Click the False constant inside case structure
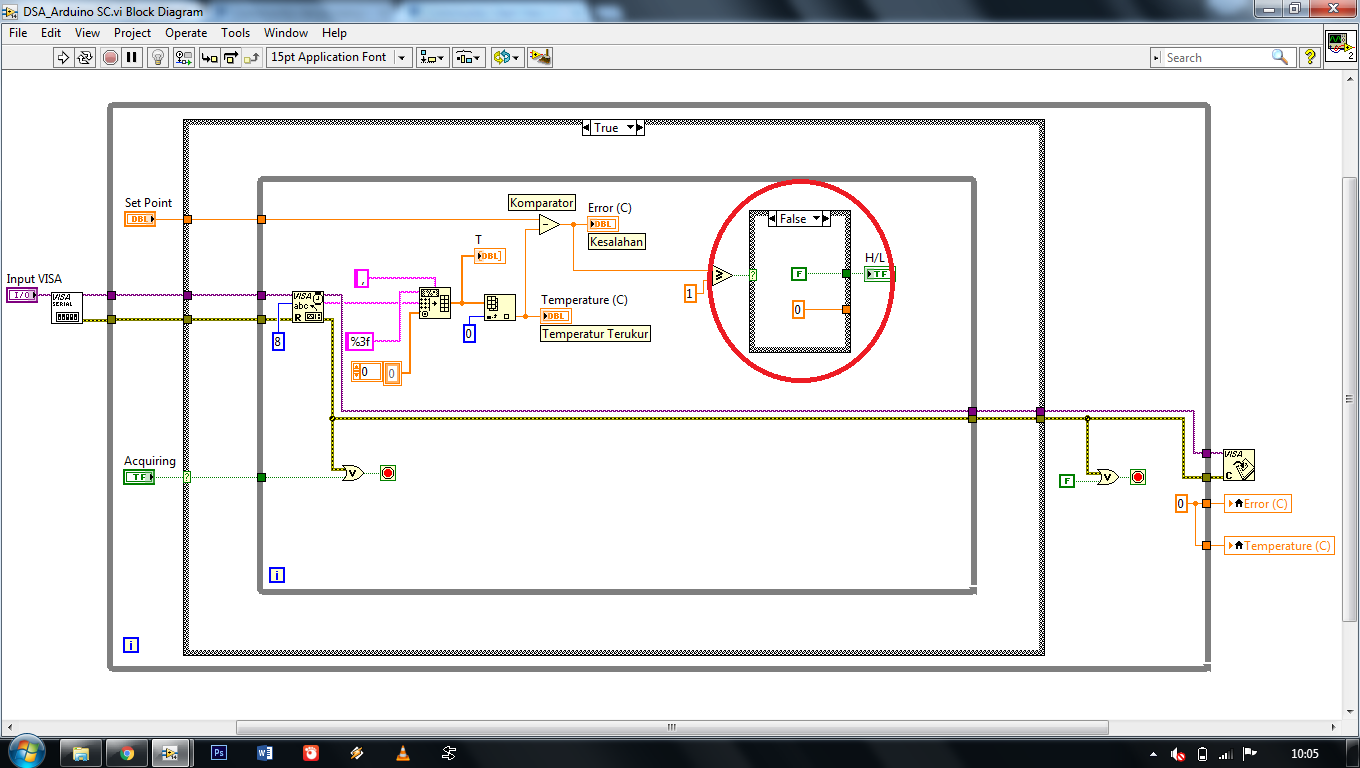This screenshot has width=1360, height=768. coord(798,273)
